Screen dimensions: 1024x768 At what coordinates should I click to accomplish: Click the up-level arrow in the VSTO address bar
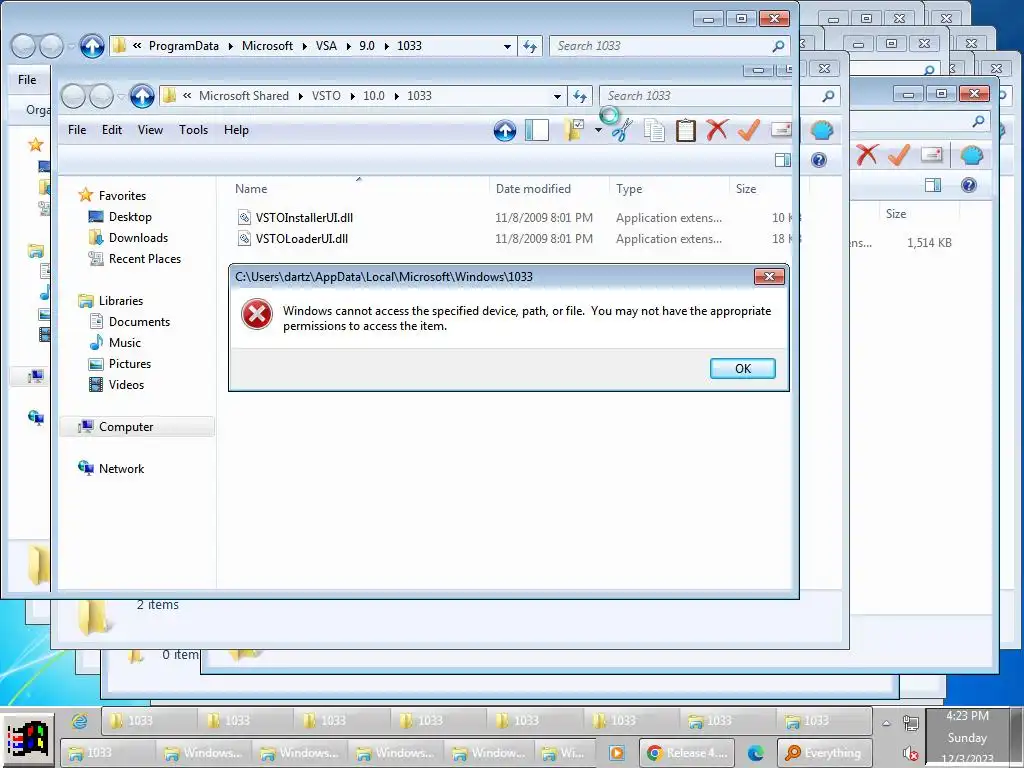[142, 96]
